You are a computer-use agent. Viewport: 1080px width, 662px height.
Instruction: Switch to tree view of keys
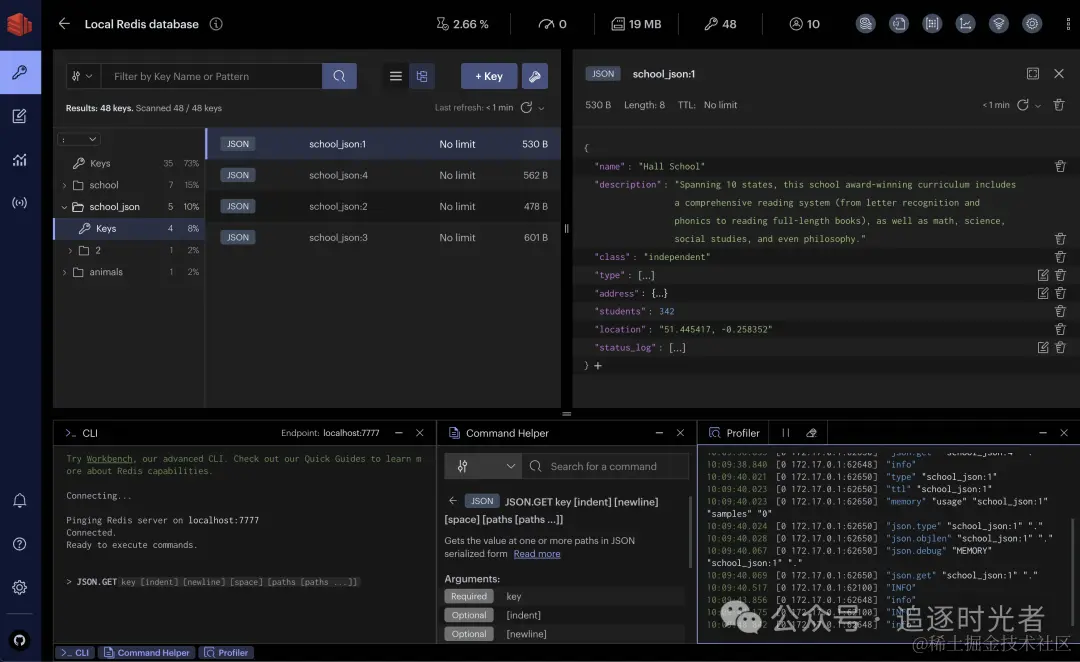(x=422, y=76)
